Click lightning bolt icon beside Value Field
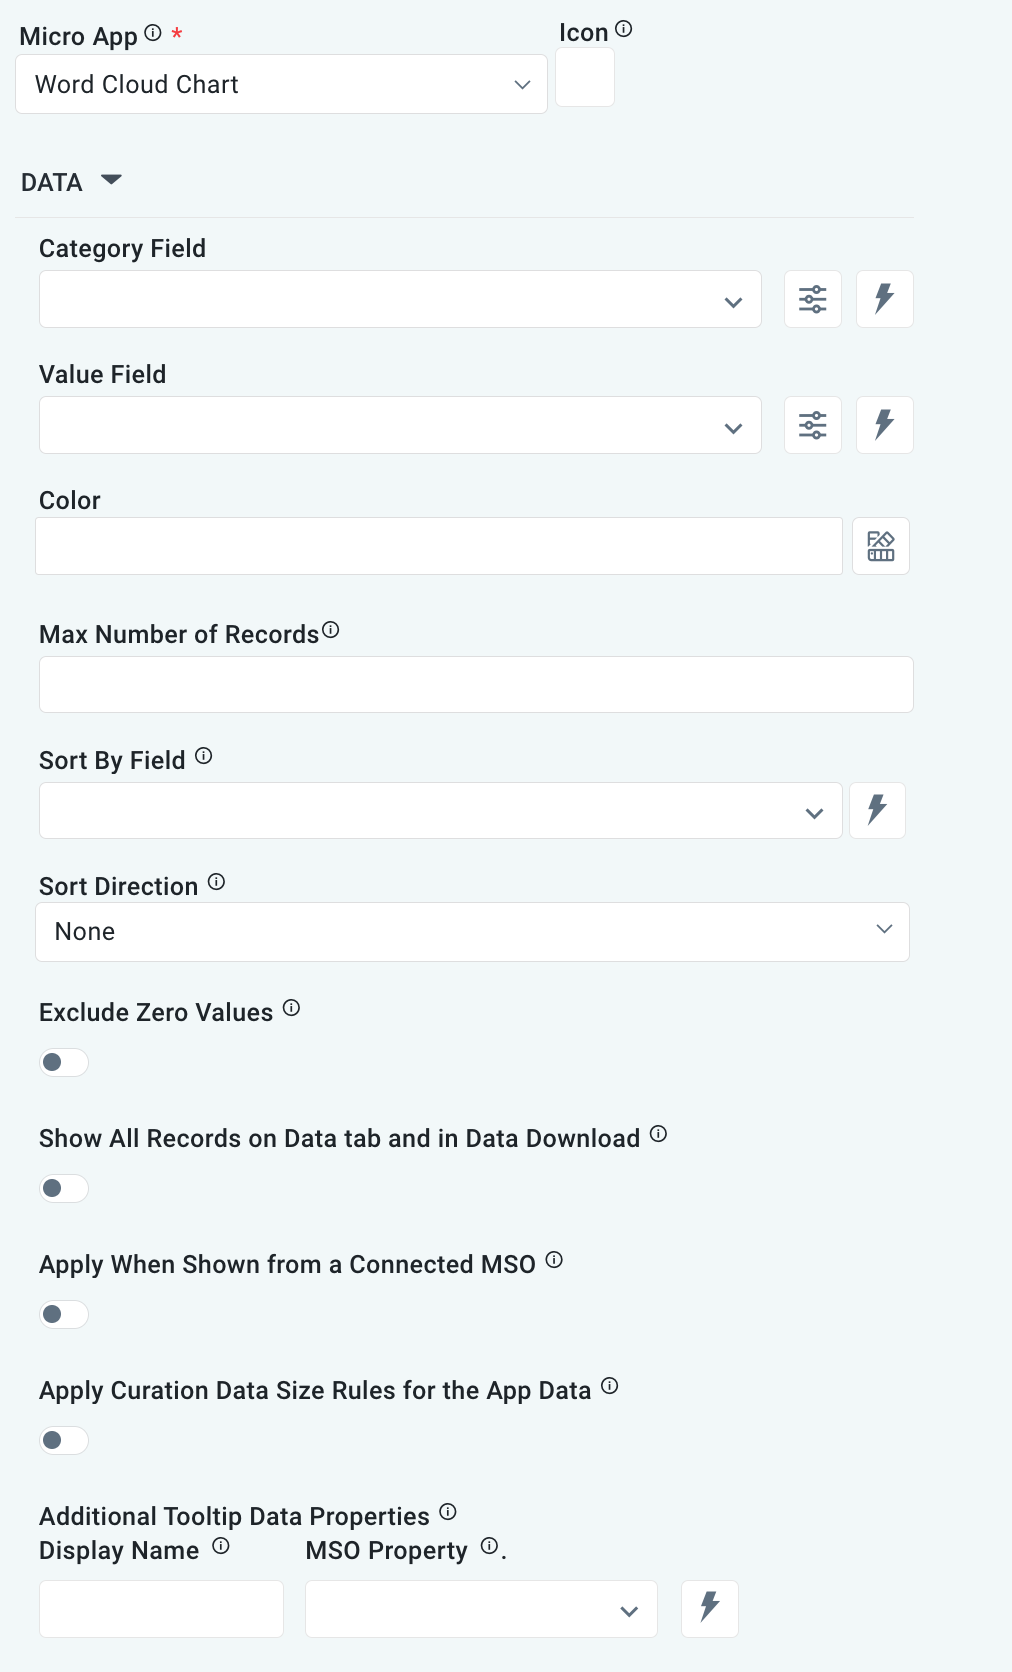The image size is (1012, 1672). pos(884,425)
